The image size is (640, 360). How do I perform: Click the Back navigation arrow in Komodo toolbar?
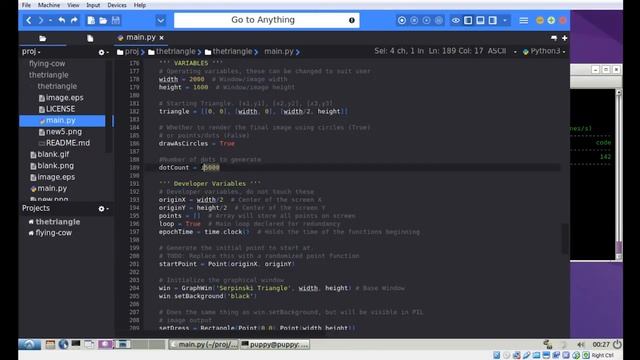click(29, 20)
